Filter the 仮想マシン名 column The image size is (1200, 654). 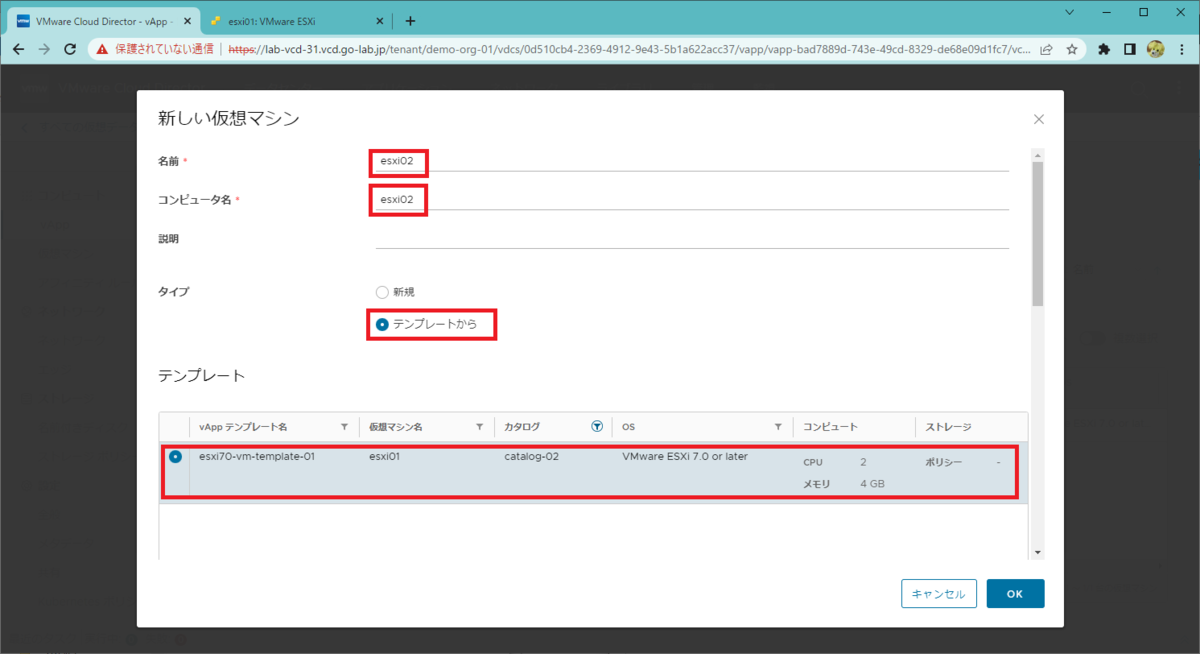tap(479, 427)
